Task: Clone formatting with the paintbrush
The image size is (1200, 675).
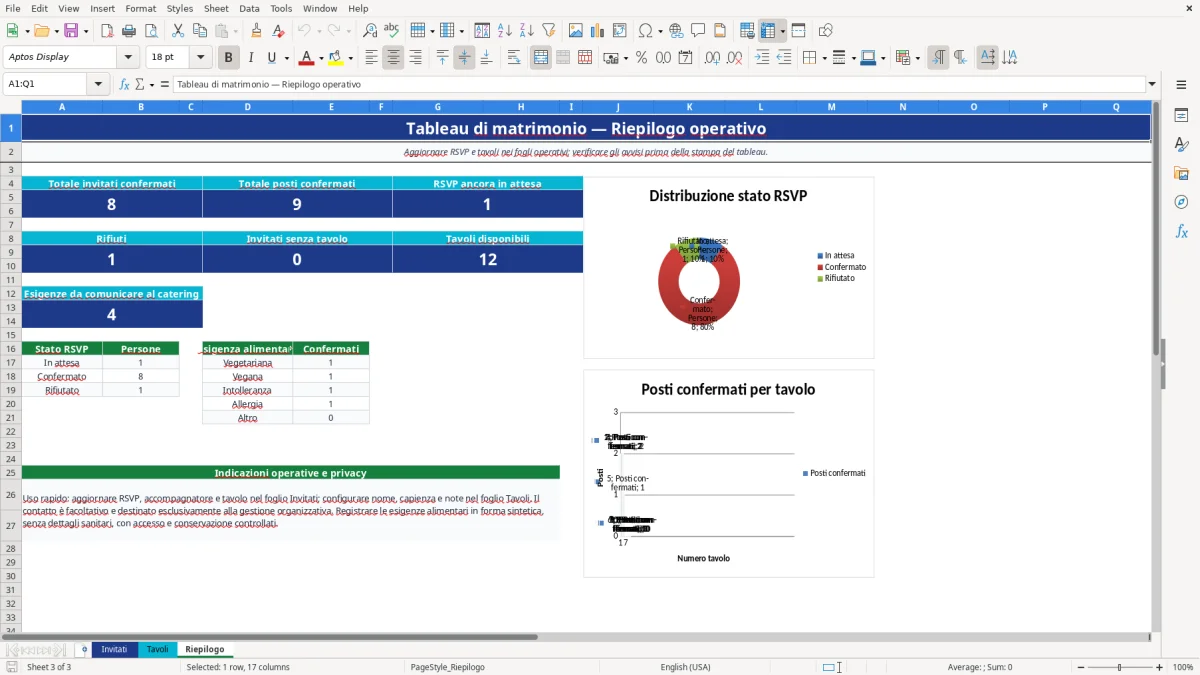Action: 256,31
